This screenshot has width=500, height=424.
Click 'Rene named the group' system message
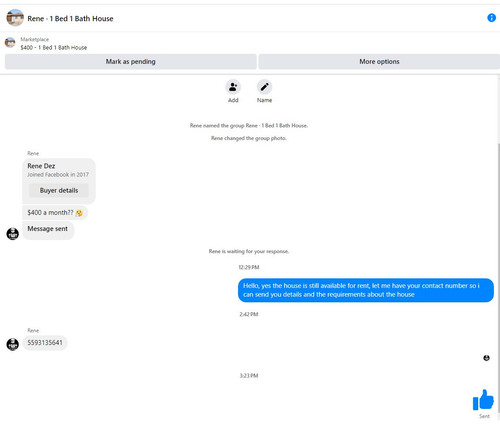click(249, 126)
